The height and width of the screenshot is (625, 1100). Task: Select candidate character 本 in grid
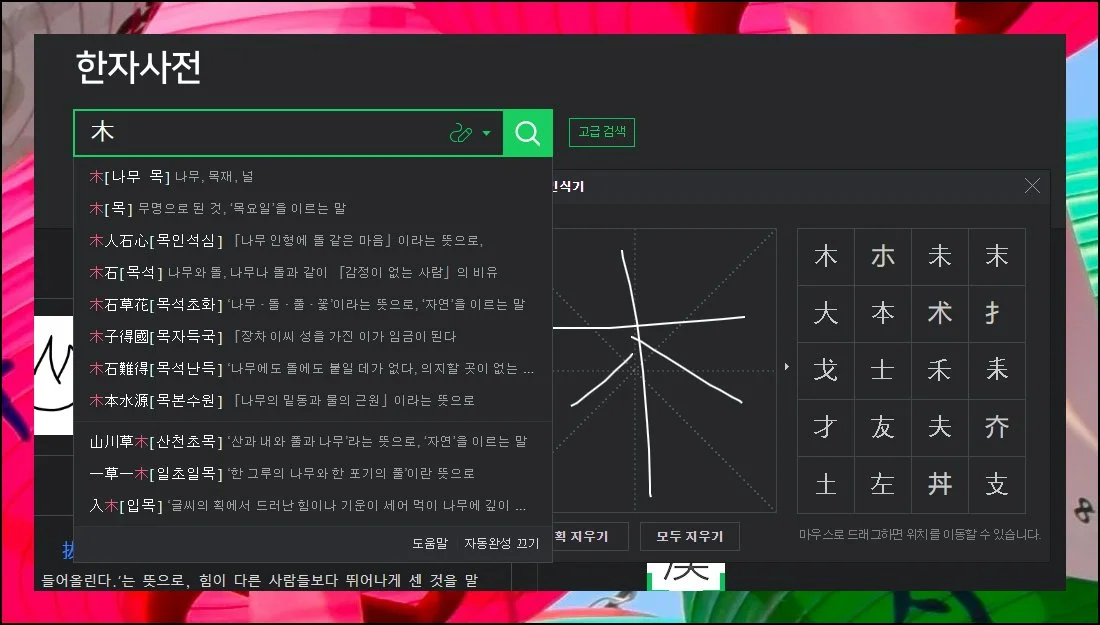point(882,314)
